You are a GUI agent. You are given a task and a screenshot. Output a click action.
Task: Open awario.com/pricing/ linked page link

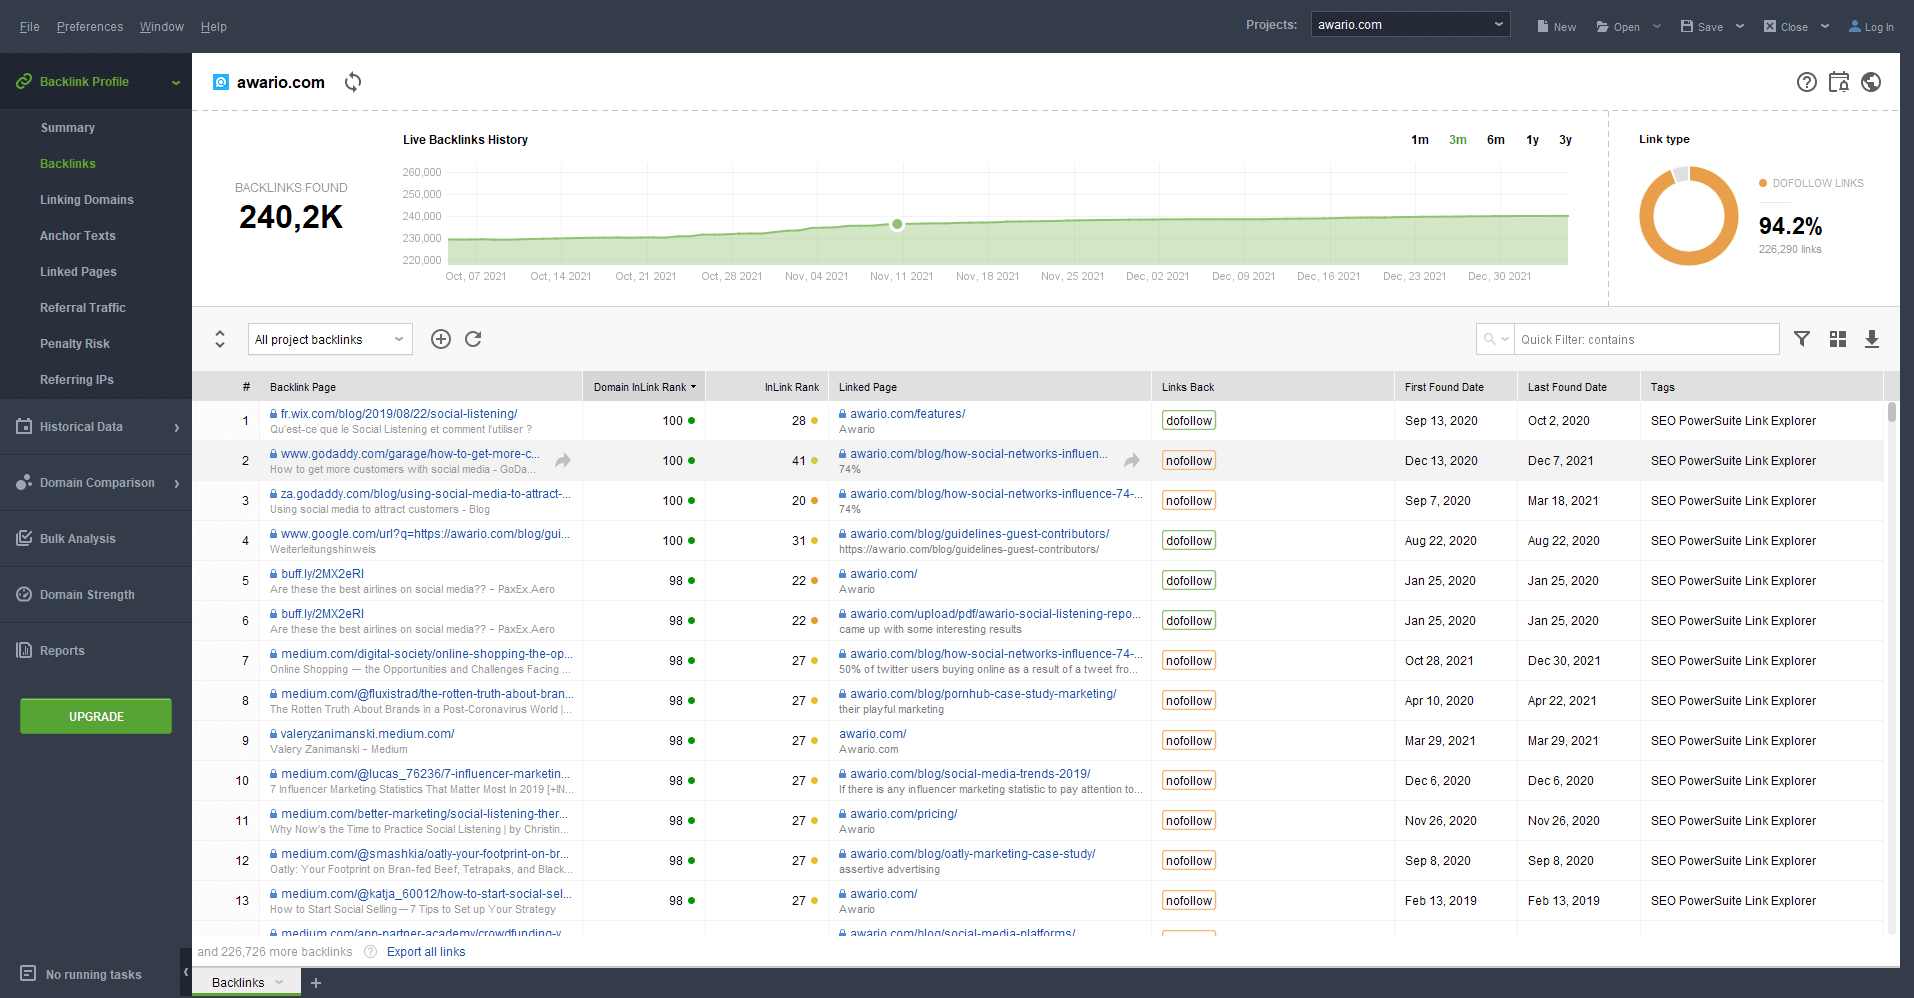coord(904,813)
